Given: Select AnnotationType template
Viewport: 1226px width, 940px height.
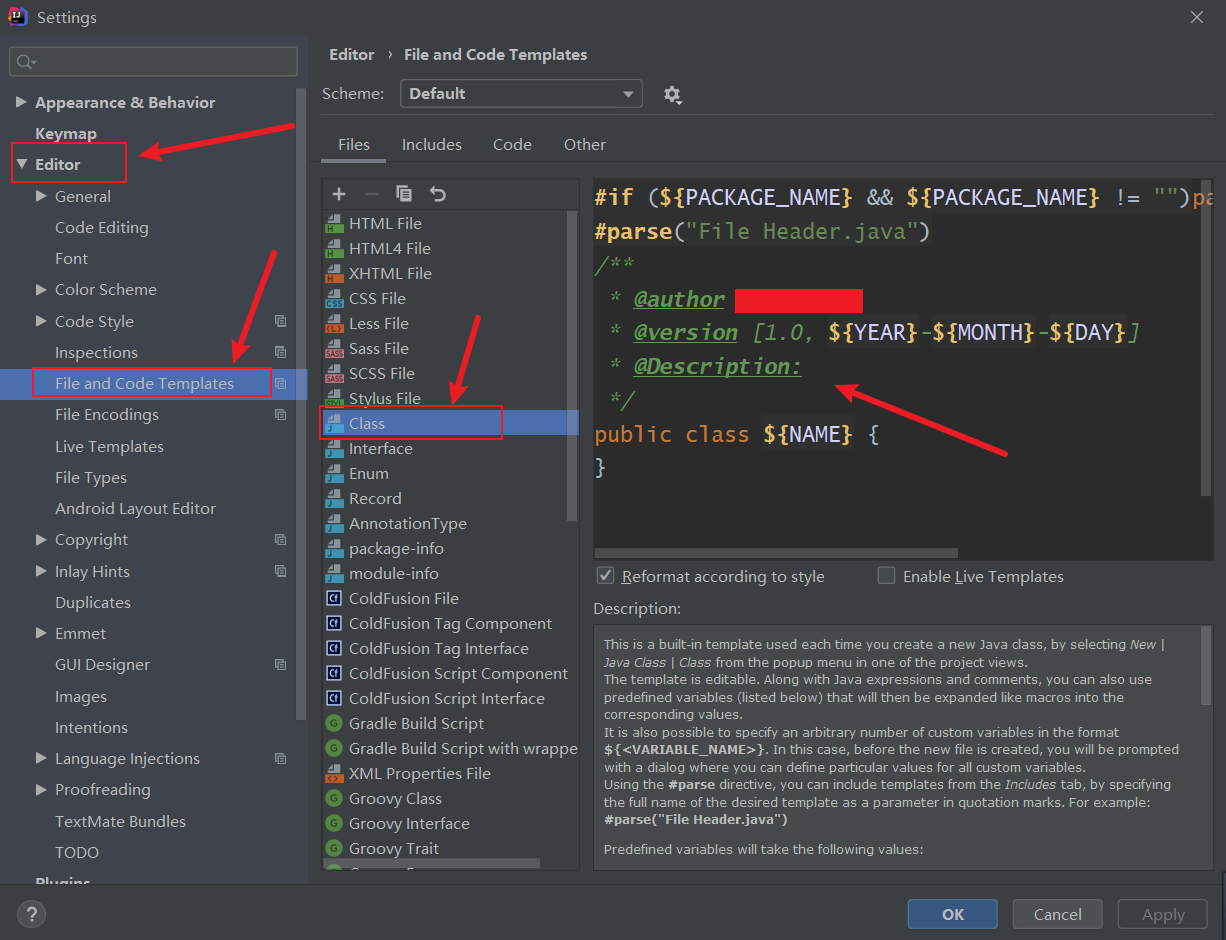Looking at the screenshot, I should 408,524.
